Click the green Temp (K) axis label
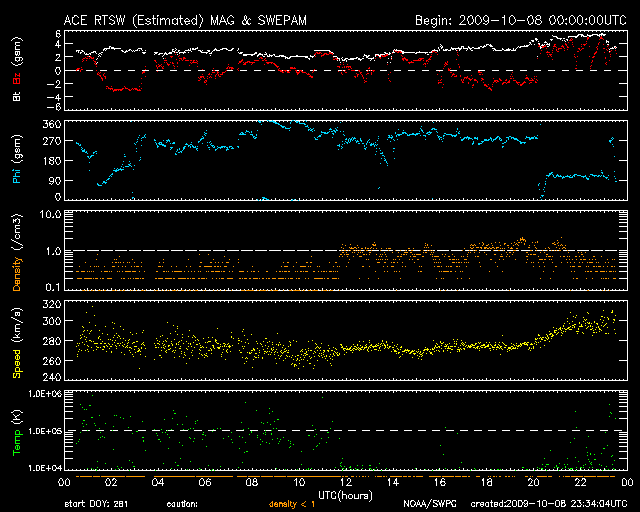Viewport: 640px width, 512px height. (17, 432)
